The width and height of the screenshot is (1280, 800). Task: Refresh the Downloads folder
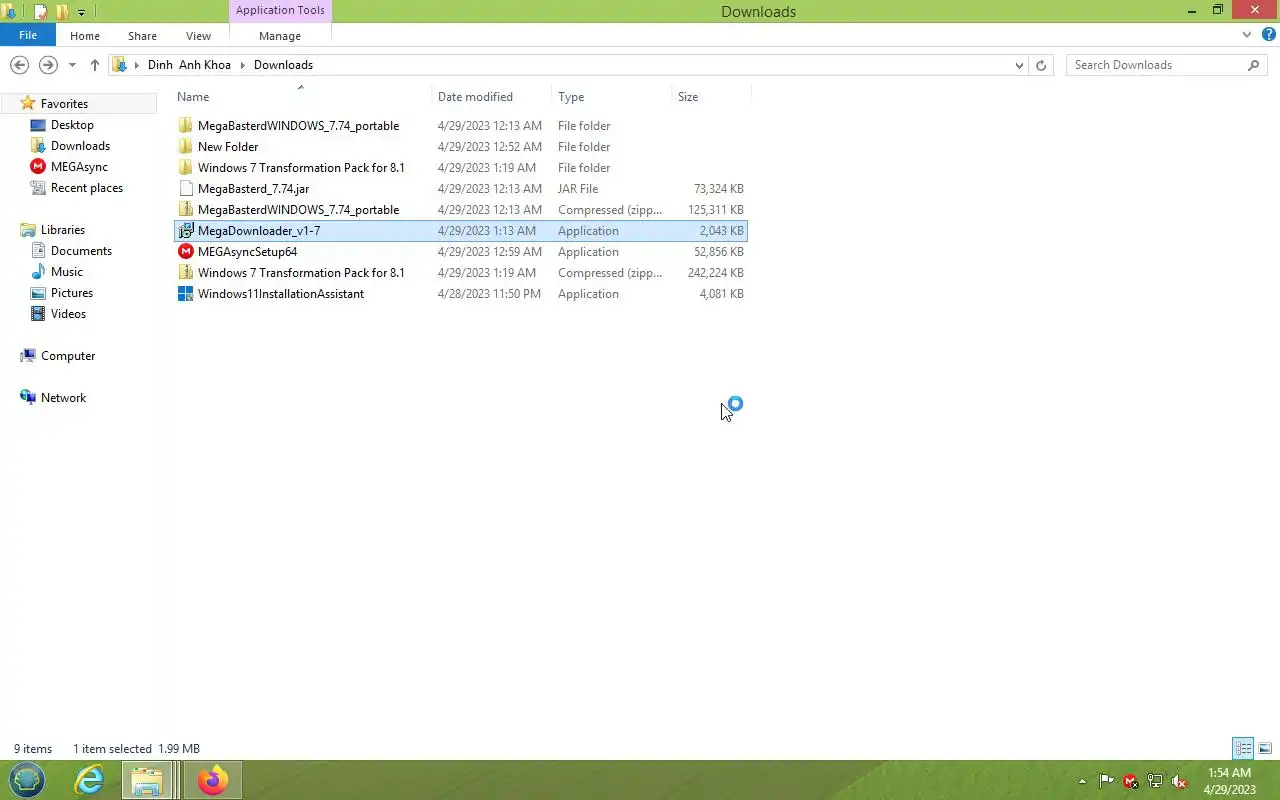click(x=1041, y=65)
